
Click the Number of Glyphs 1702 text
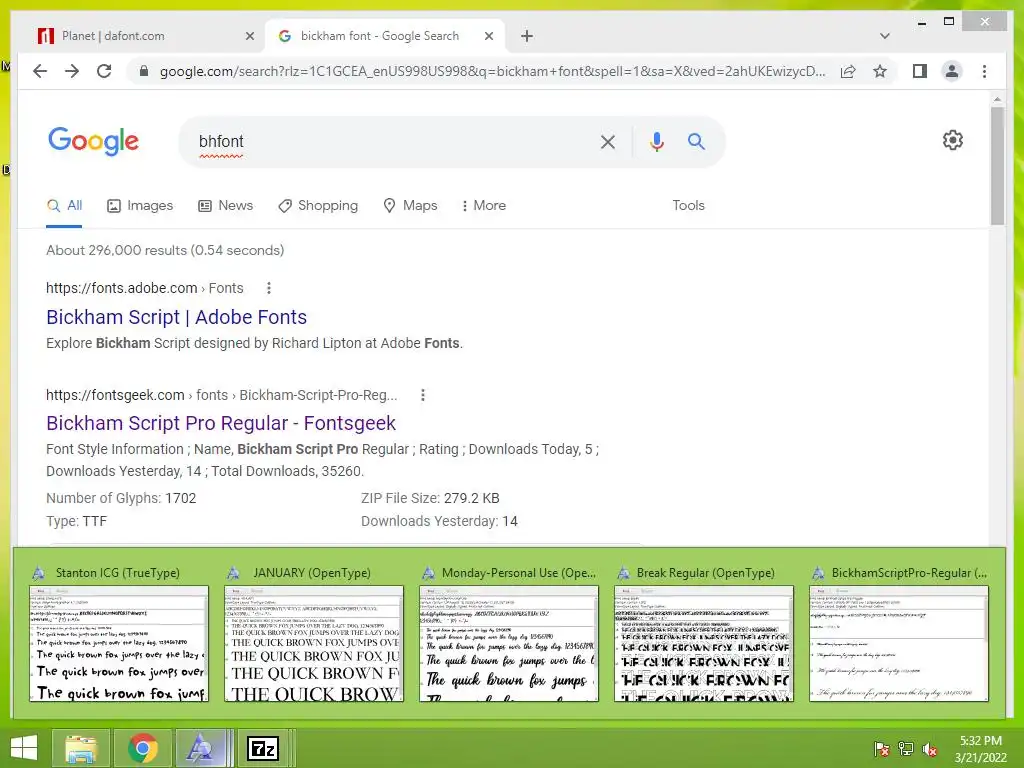click(121, 498)
